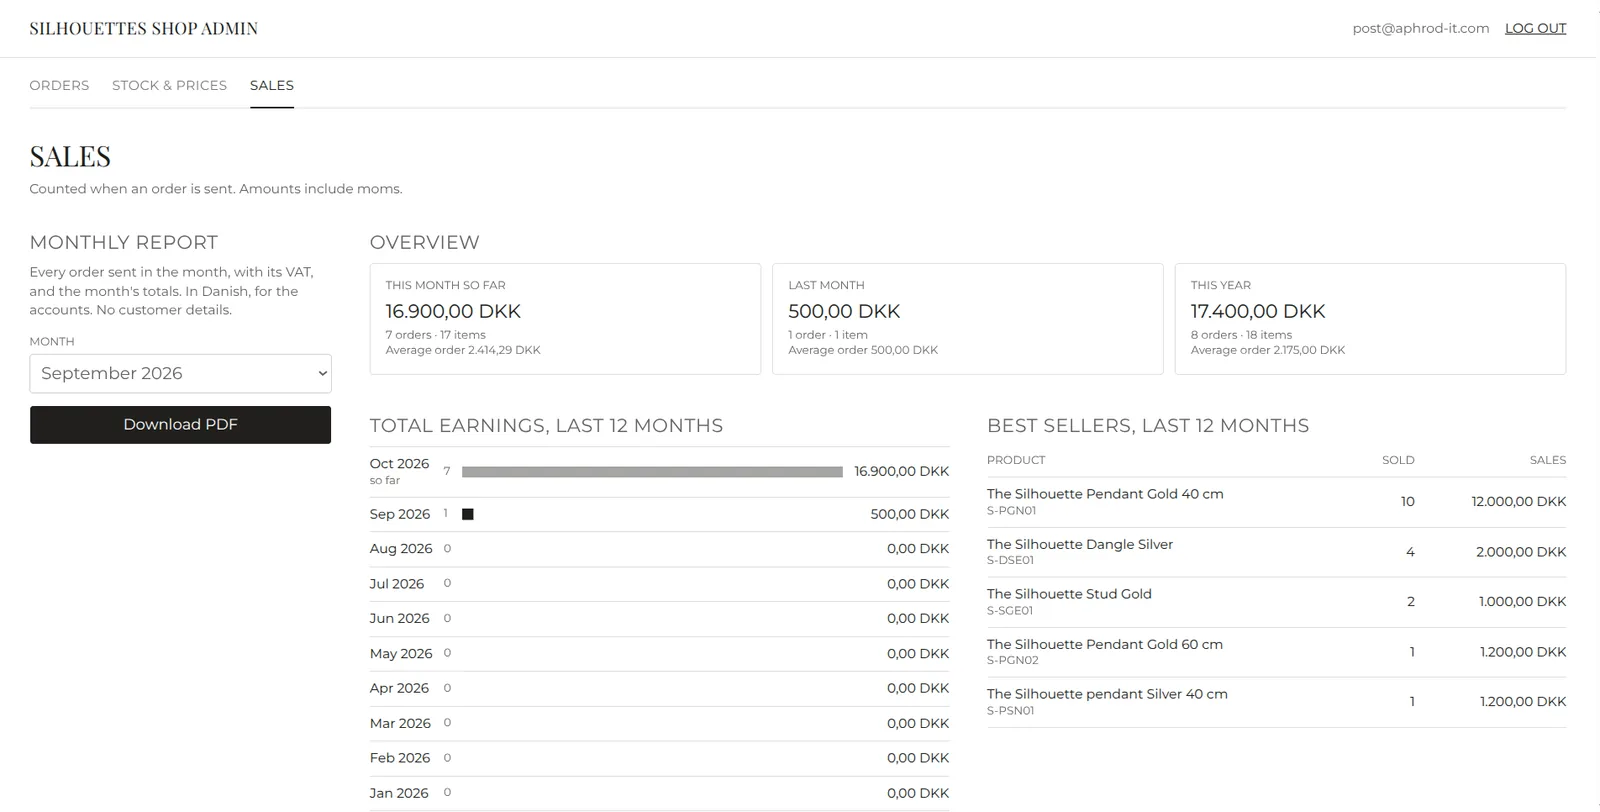
Task: Click the 500,00 DKK value in Sep row
Action: 909,514
